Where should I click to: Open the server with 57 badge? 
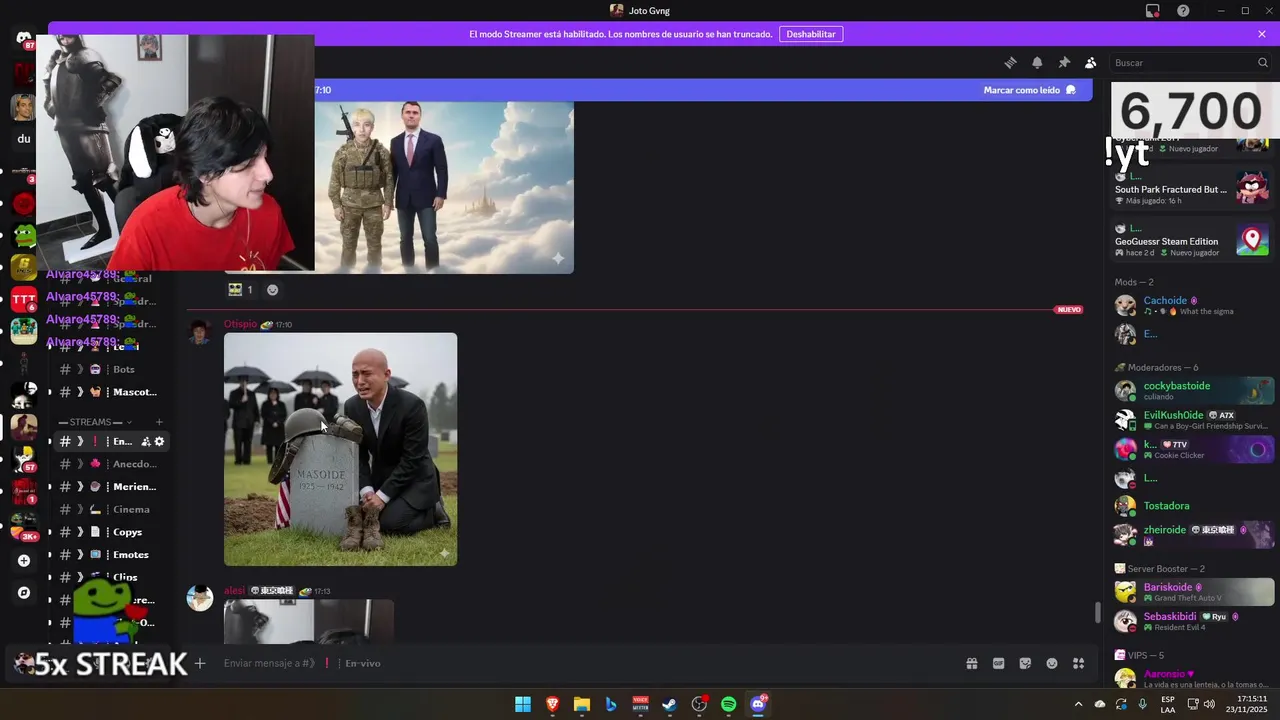[x=24, y=458]
